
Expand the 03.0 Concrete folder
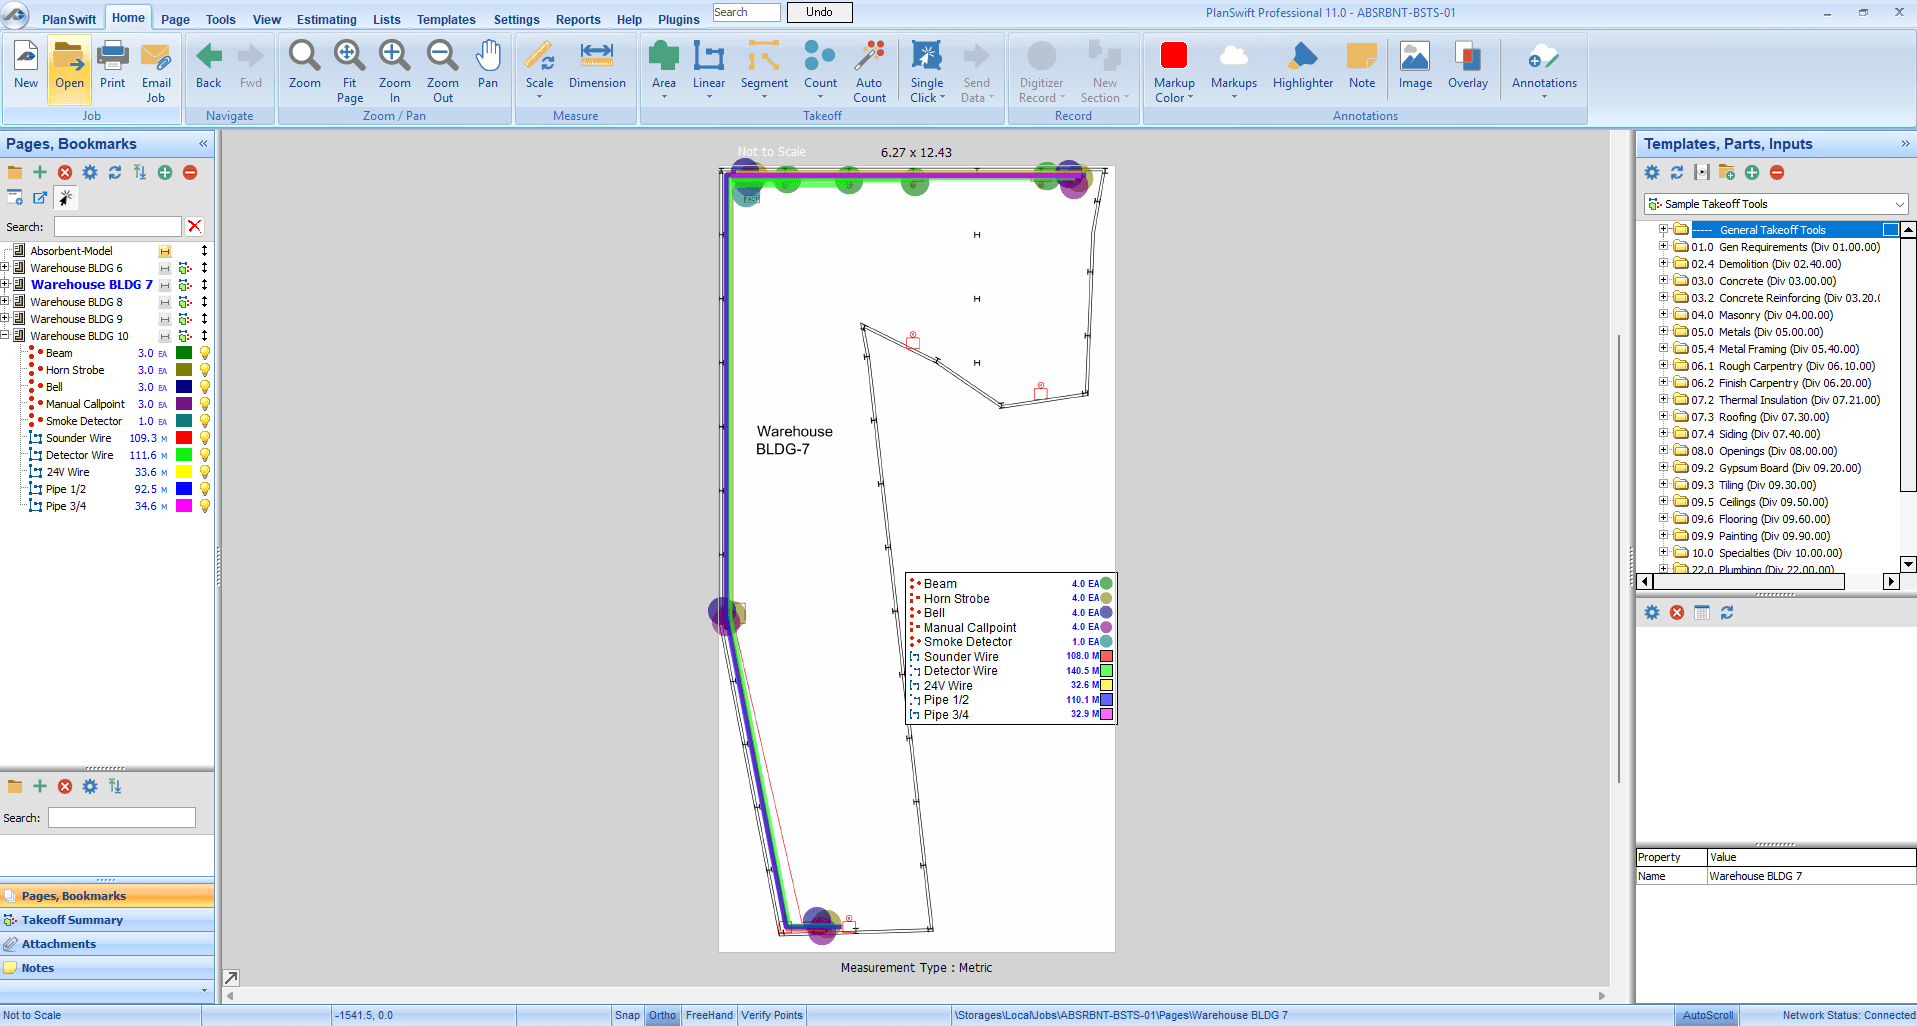pyautogui.click(x=1664, y=280)
